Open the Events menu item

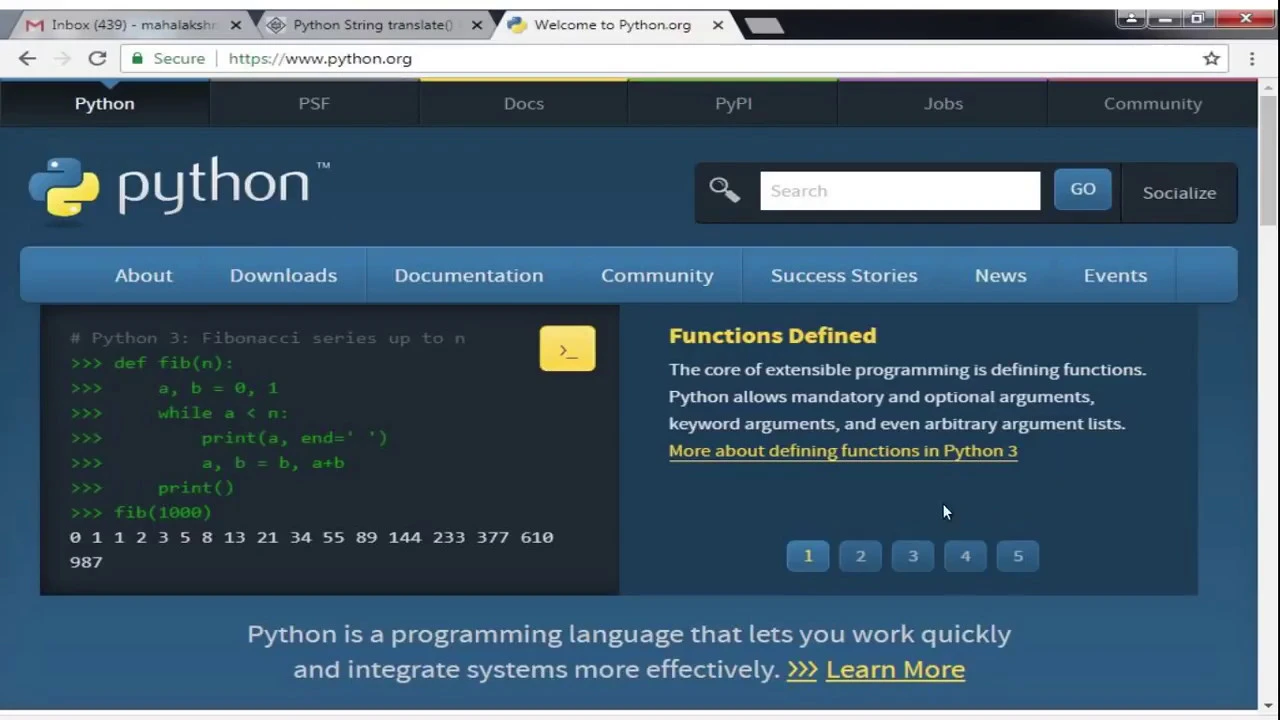point(1115,275)
